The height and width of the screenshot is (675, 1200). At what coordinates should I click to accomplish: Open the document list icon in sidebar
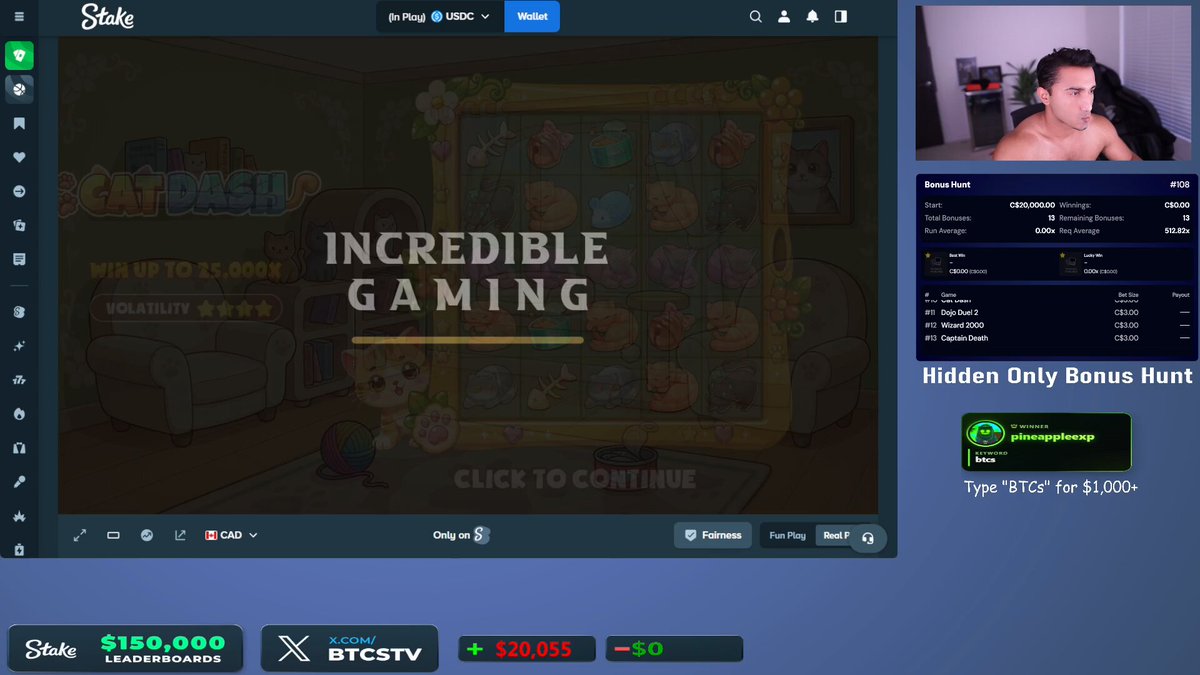[x=19, y=259]
